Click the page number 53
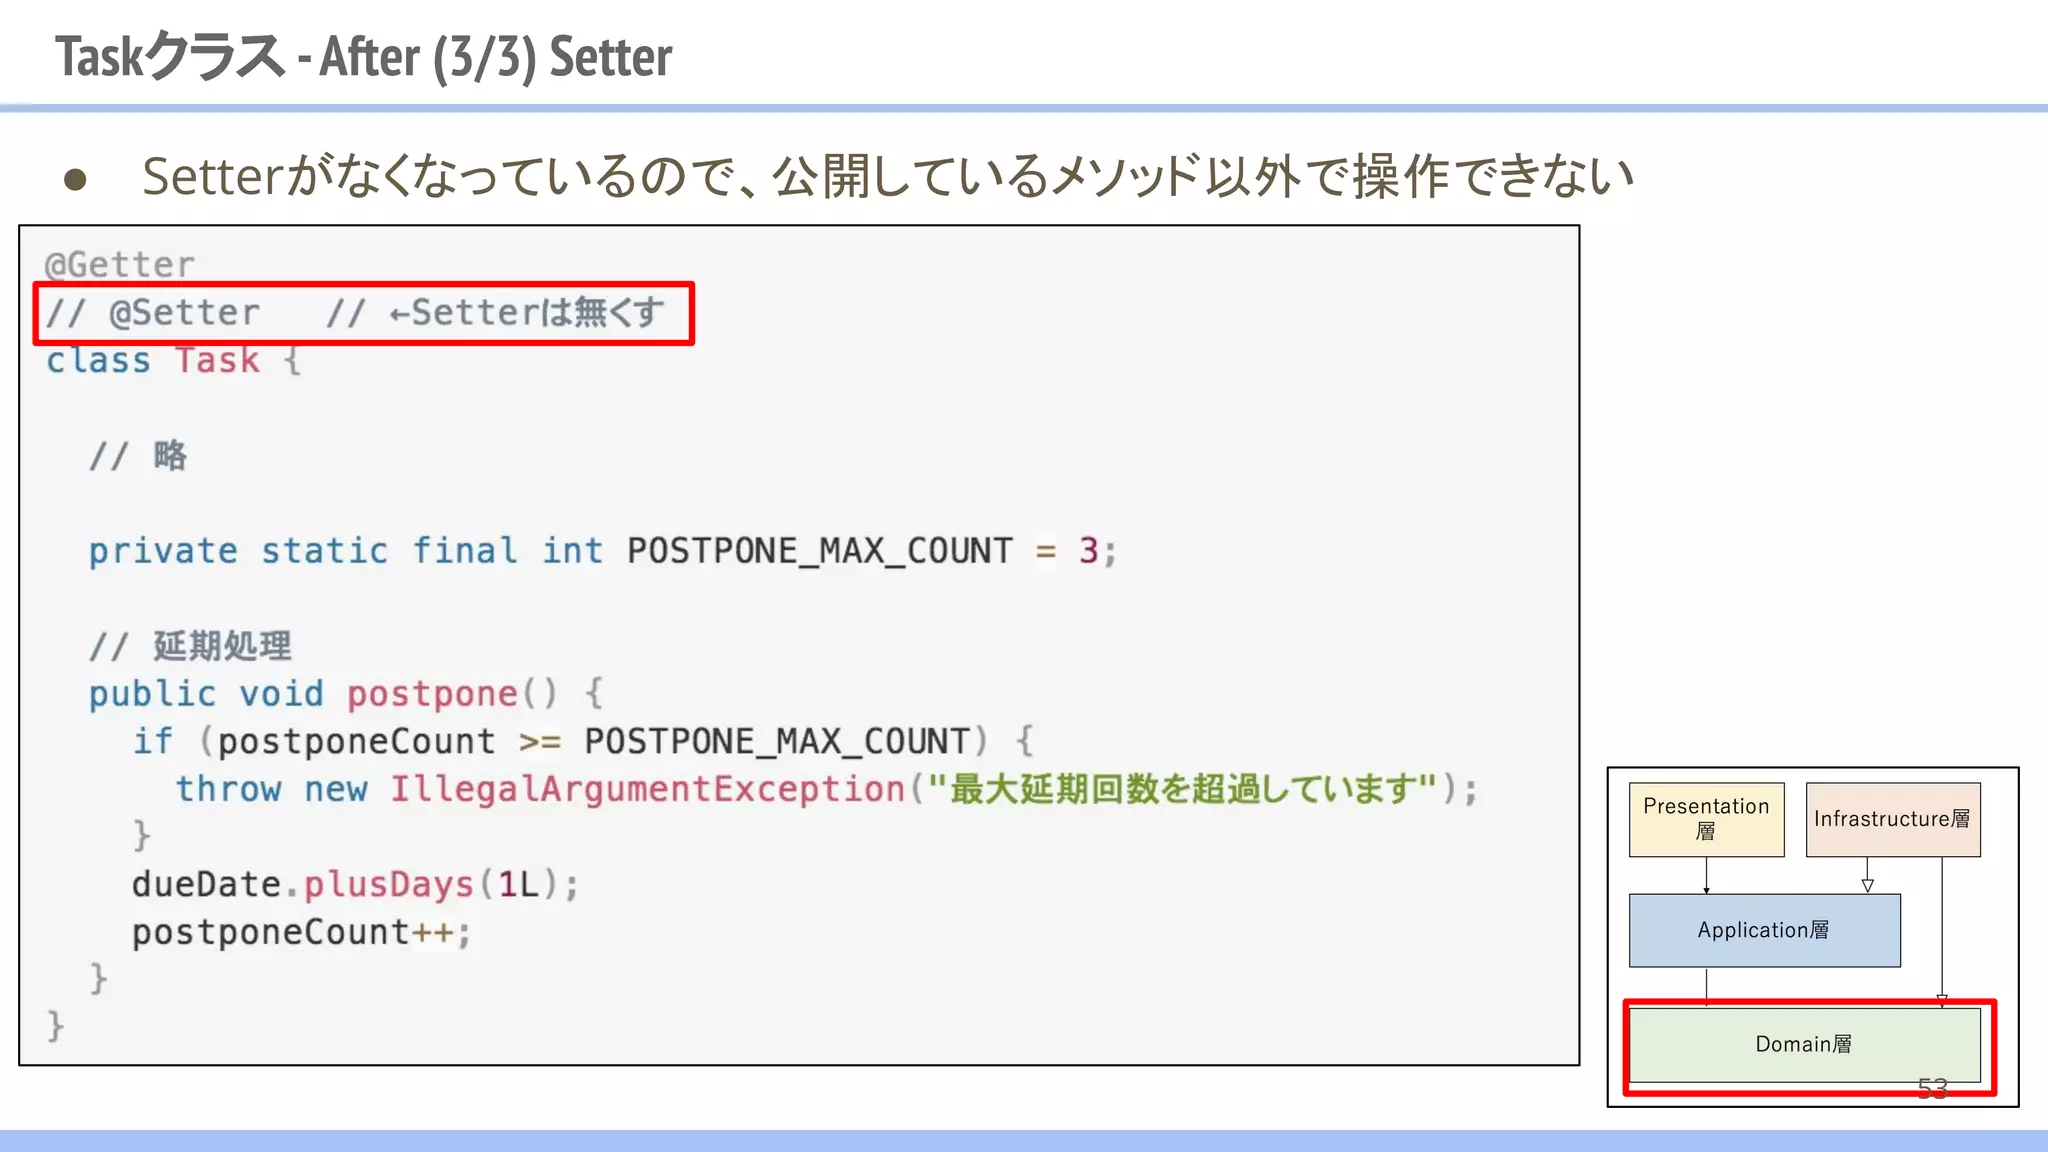The height and width of the screenshot is (1152, 2048). [1932, 1088]
